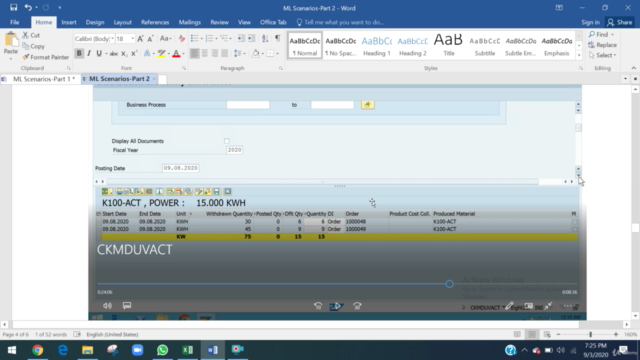Show paragraph marks
This screenshot has width=640, height=360.
coord(278,39)
